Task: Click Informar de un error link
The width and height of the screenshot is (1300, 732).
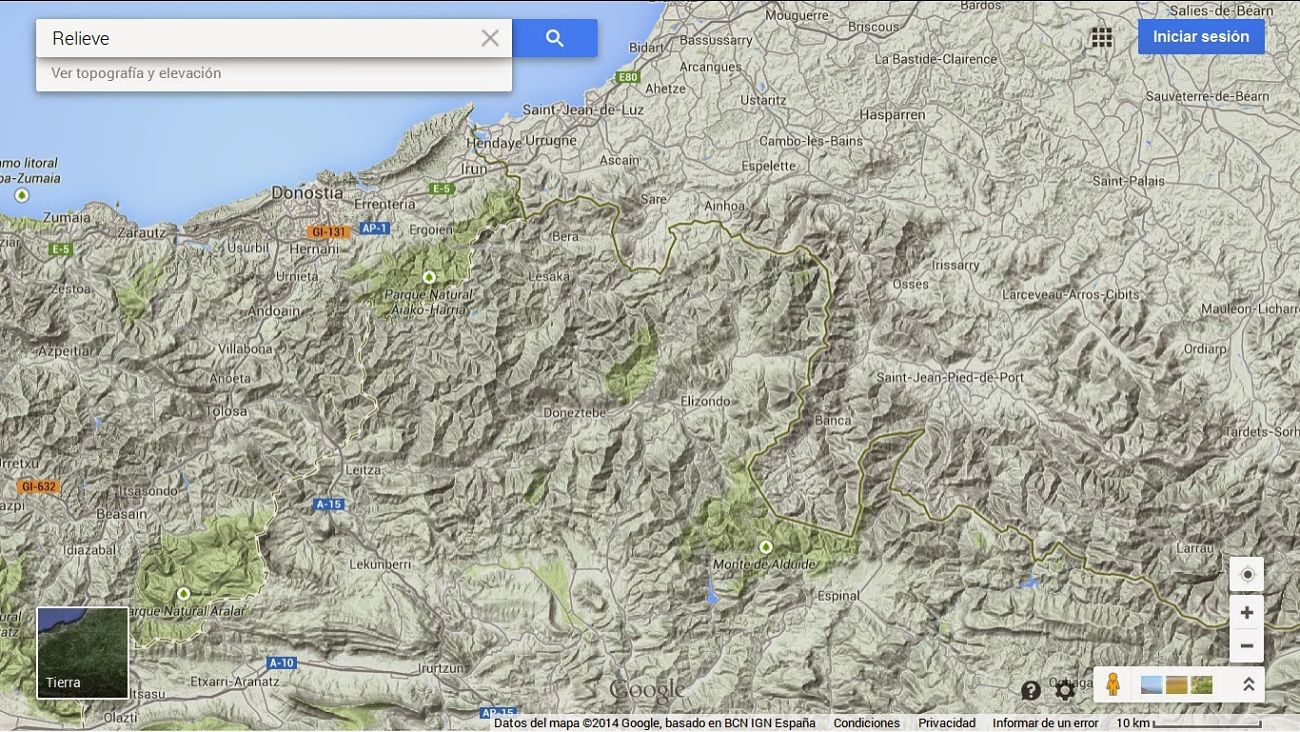Action: (x=1045, y=723)
